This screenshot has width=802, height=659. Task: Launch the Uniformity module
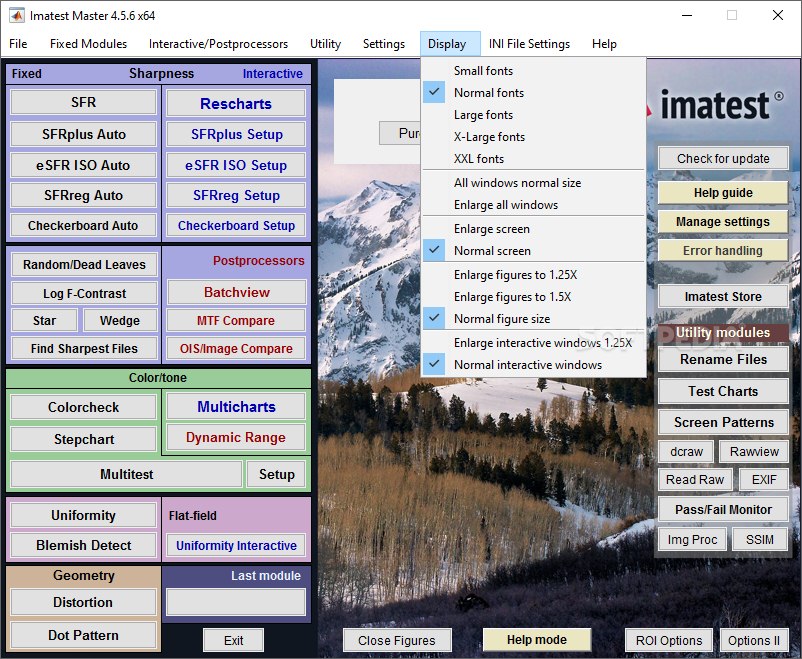83,515
